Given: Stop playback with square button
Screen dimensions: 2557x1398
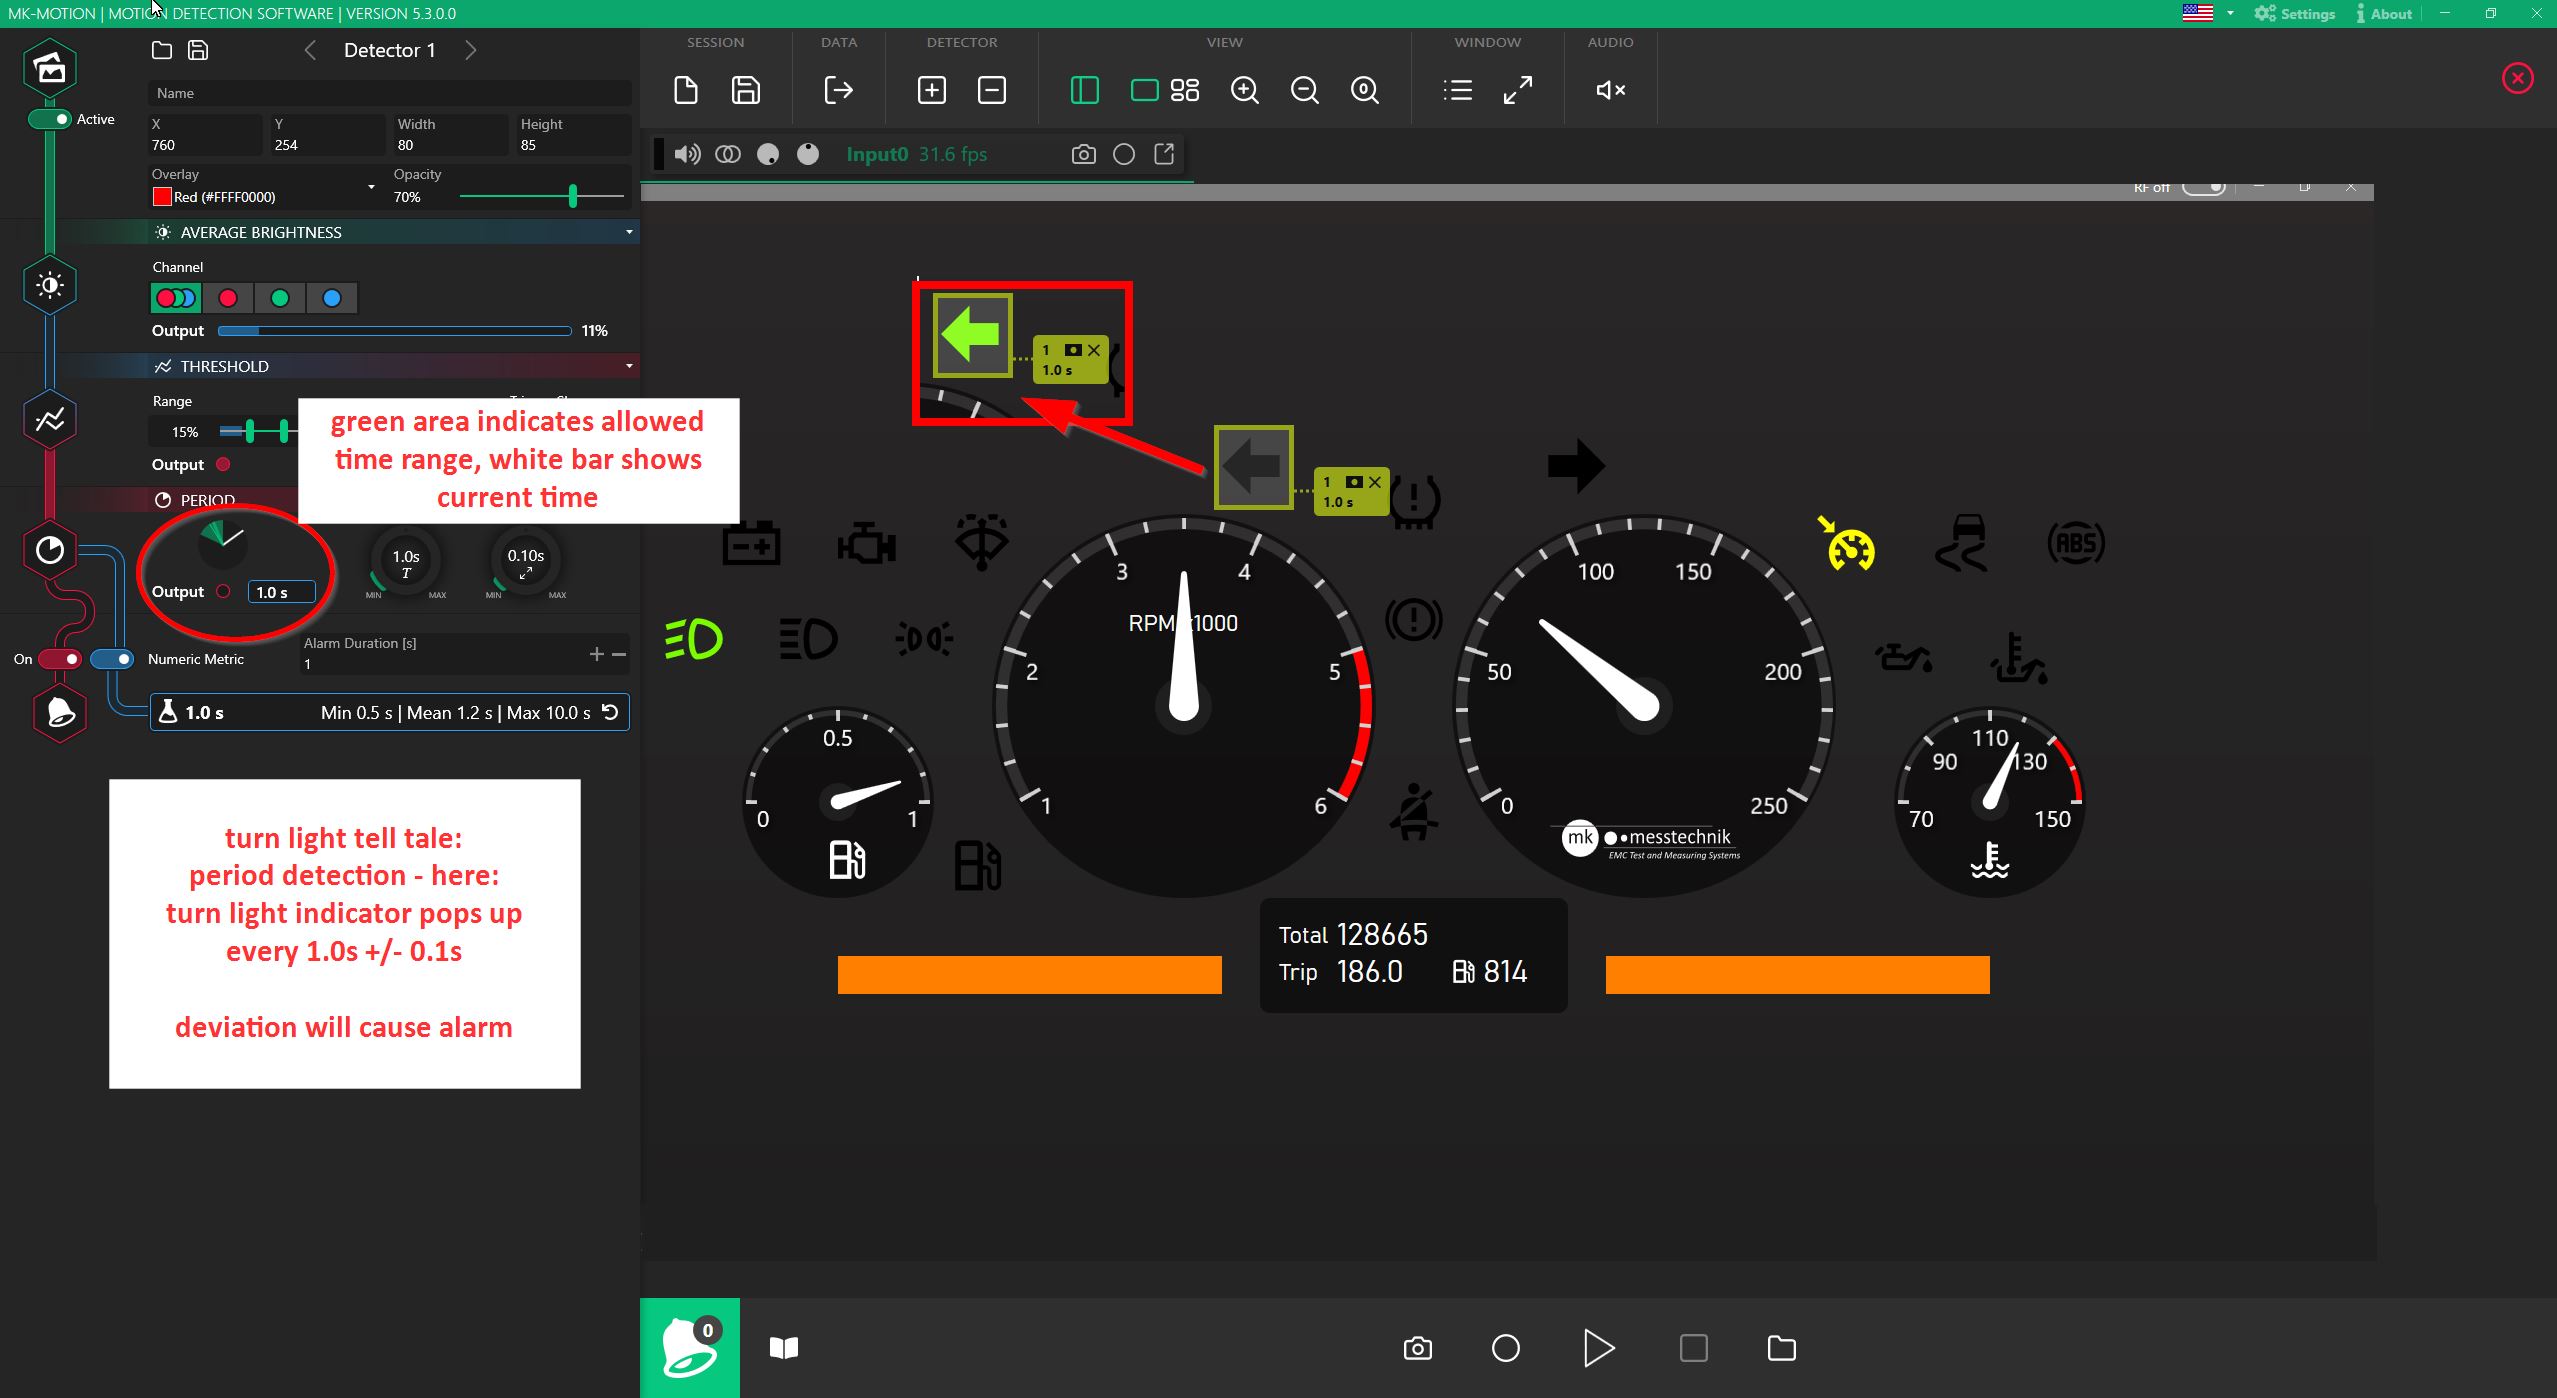Looking at the screenshot, I should coord(1693,1348).
